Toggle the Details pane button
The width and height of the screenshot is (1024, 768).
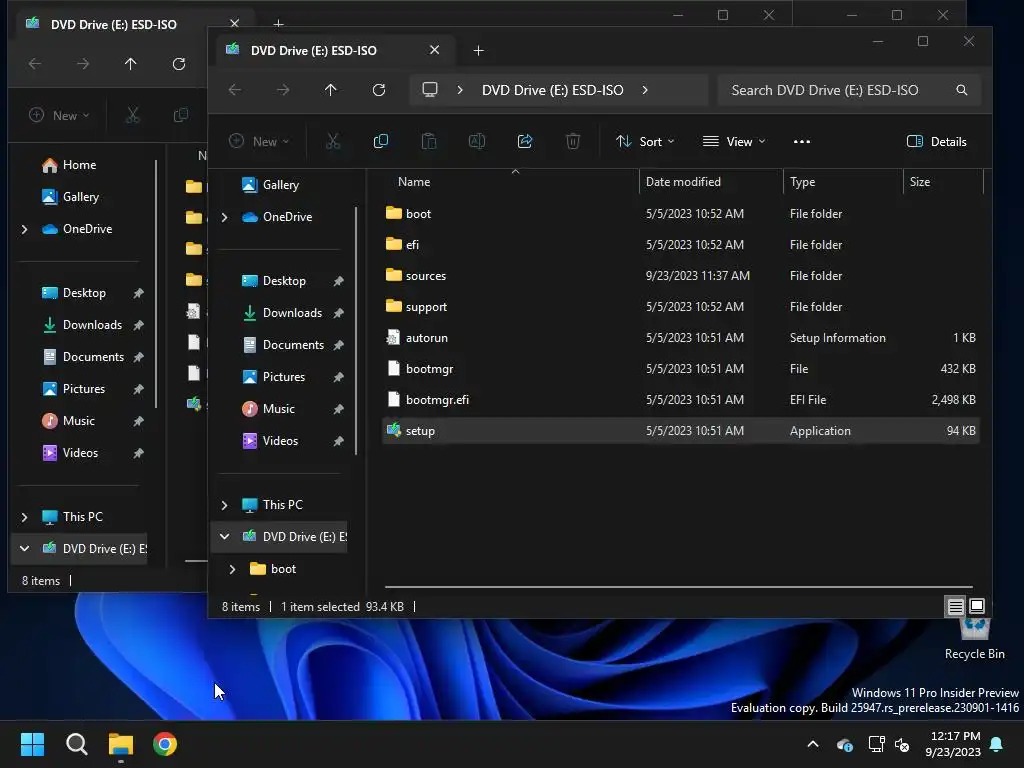[x=936, y=141]
